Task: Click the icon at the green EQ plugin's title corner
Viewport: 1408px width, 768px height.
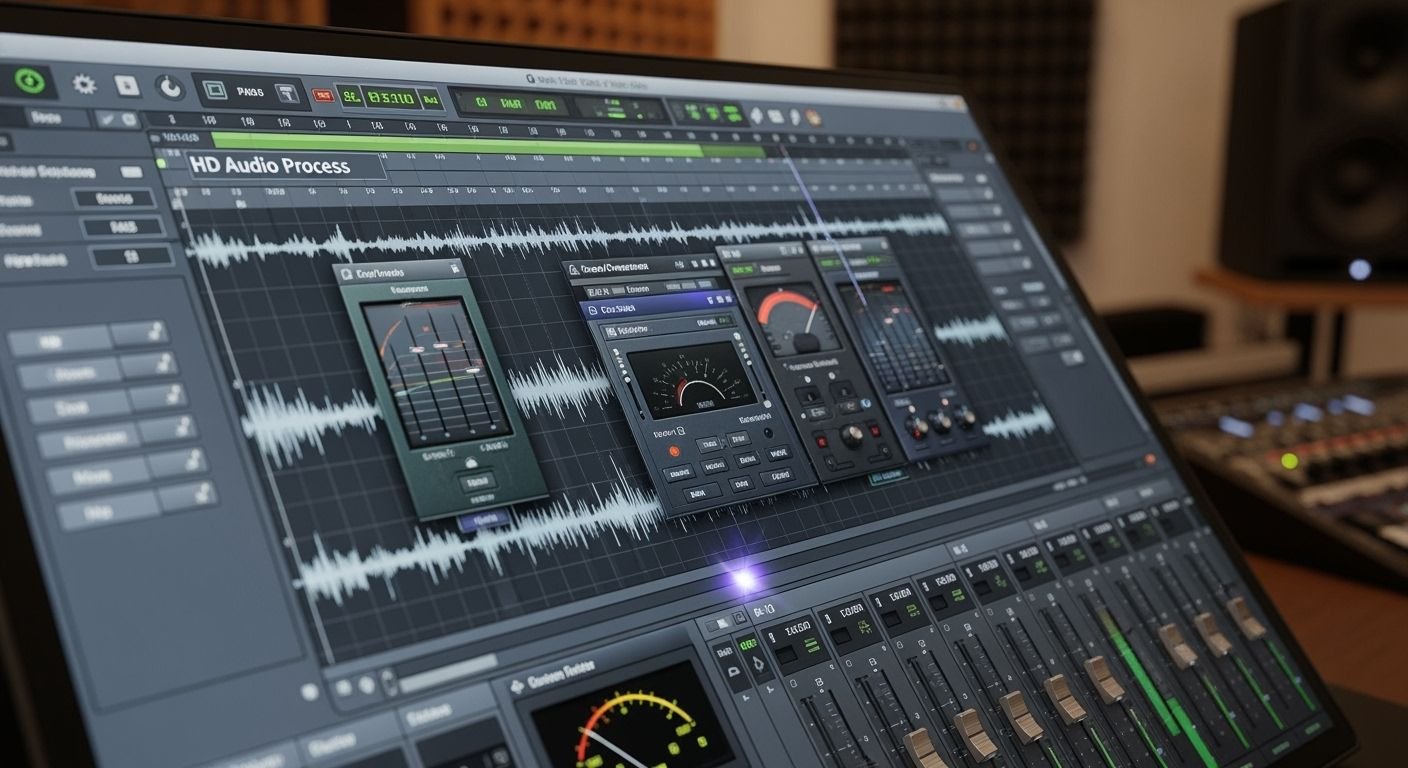Action: click(455, 267)
